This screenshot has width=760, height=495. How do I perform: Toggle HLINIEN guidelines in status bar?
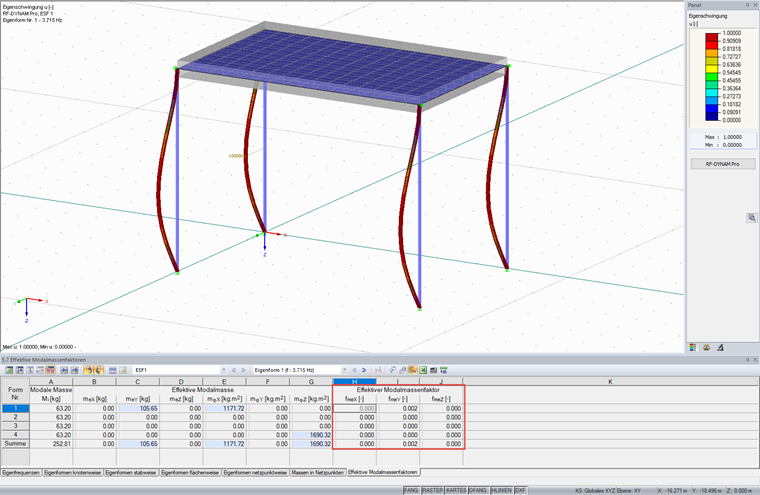point(501,490)
